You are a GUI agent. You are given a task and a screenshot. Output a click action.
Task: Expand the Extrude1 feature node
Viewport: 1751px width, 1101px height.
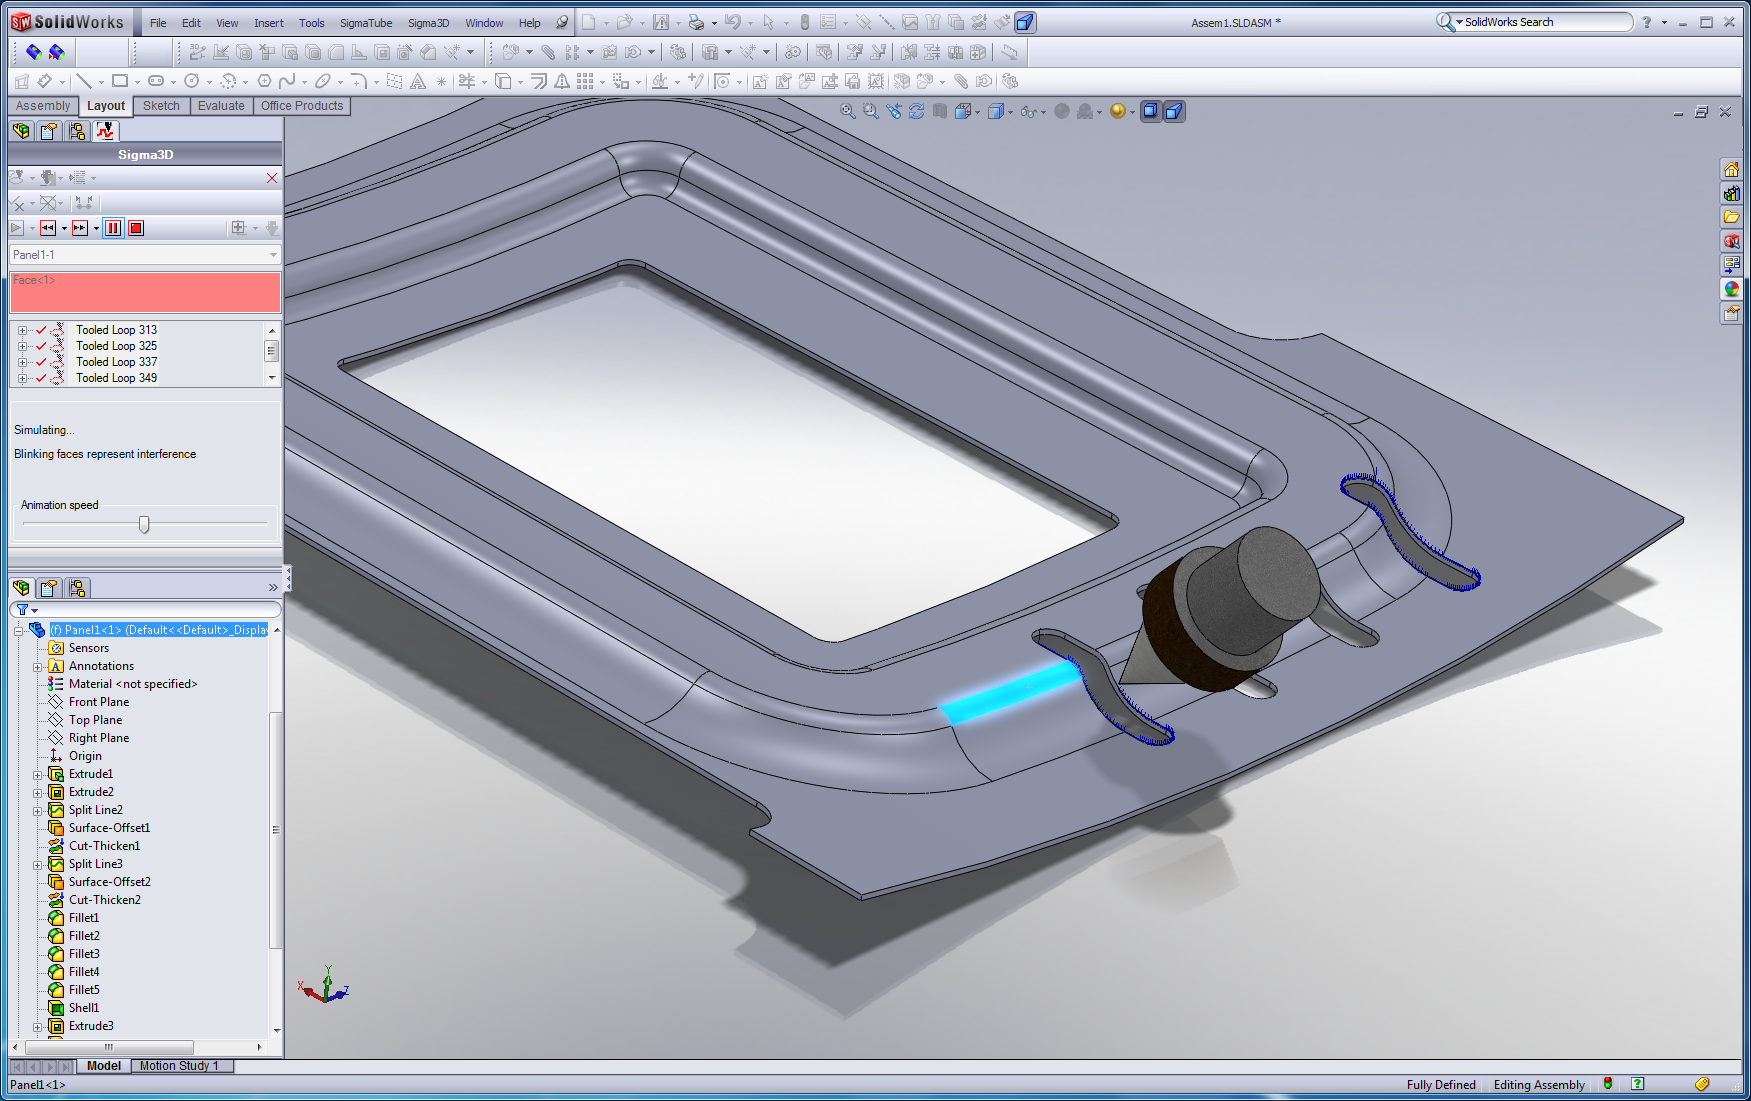[38, 774]
